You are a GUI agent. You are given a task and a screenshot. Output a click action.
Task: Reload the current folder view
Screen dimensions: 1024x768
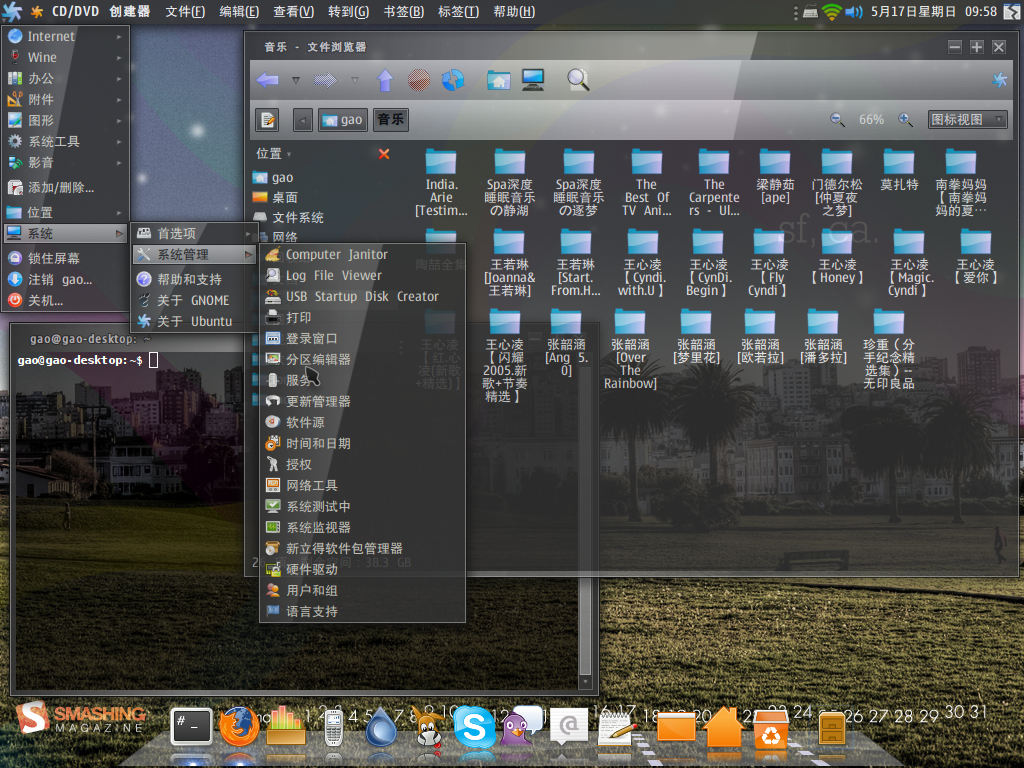coord(453,80)
